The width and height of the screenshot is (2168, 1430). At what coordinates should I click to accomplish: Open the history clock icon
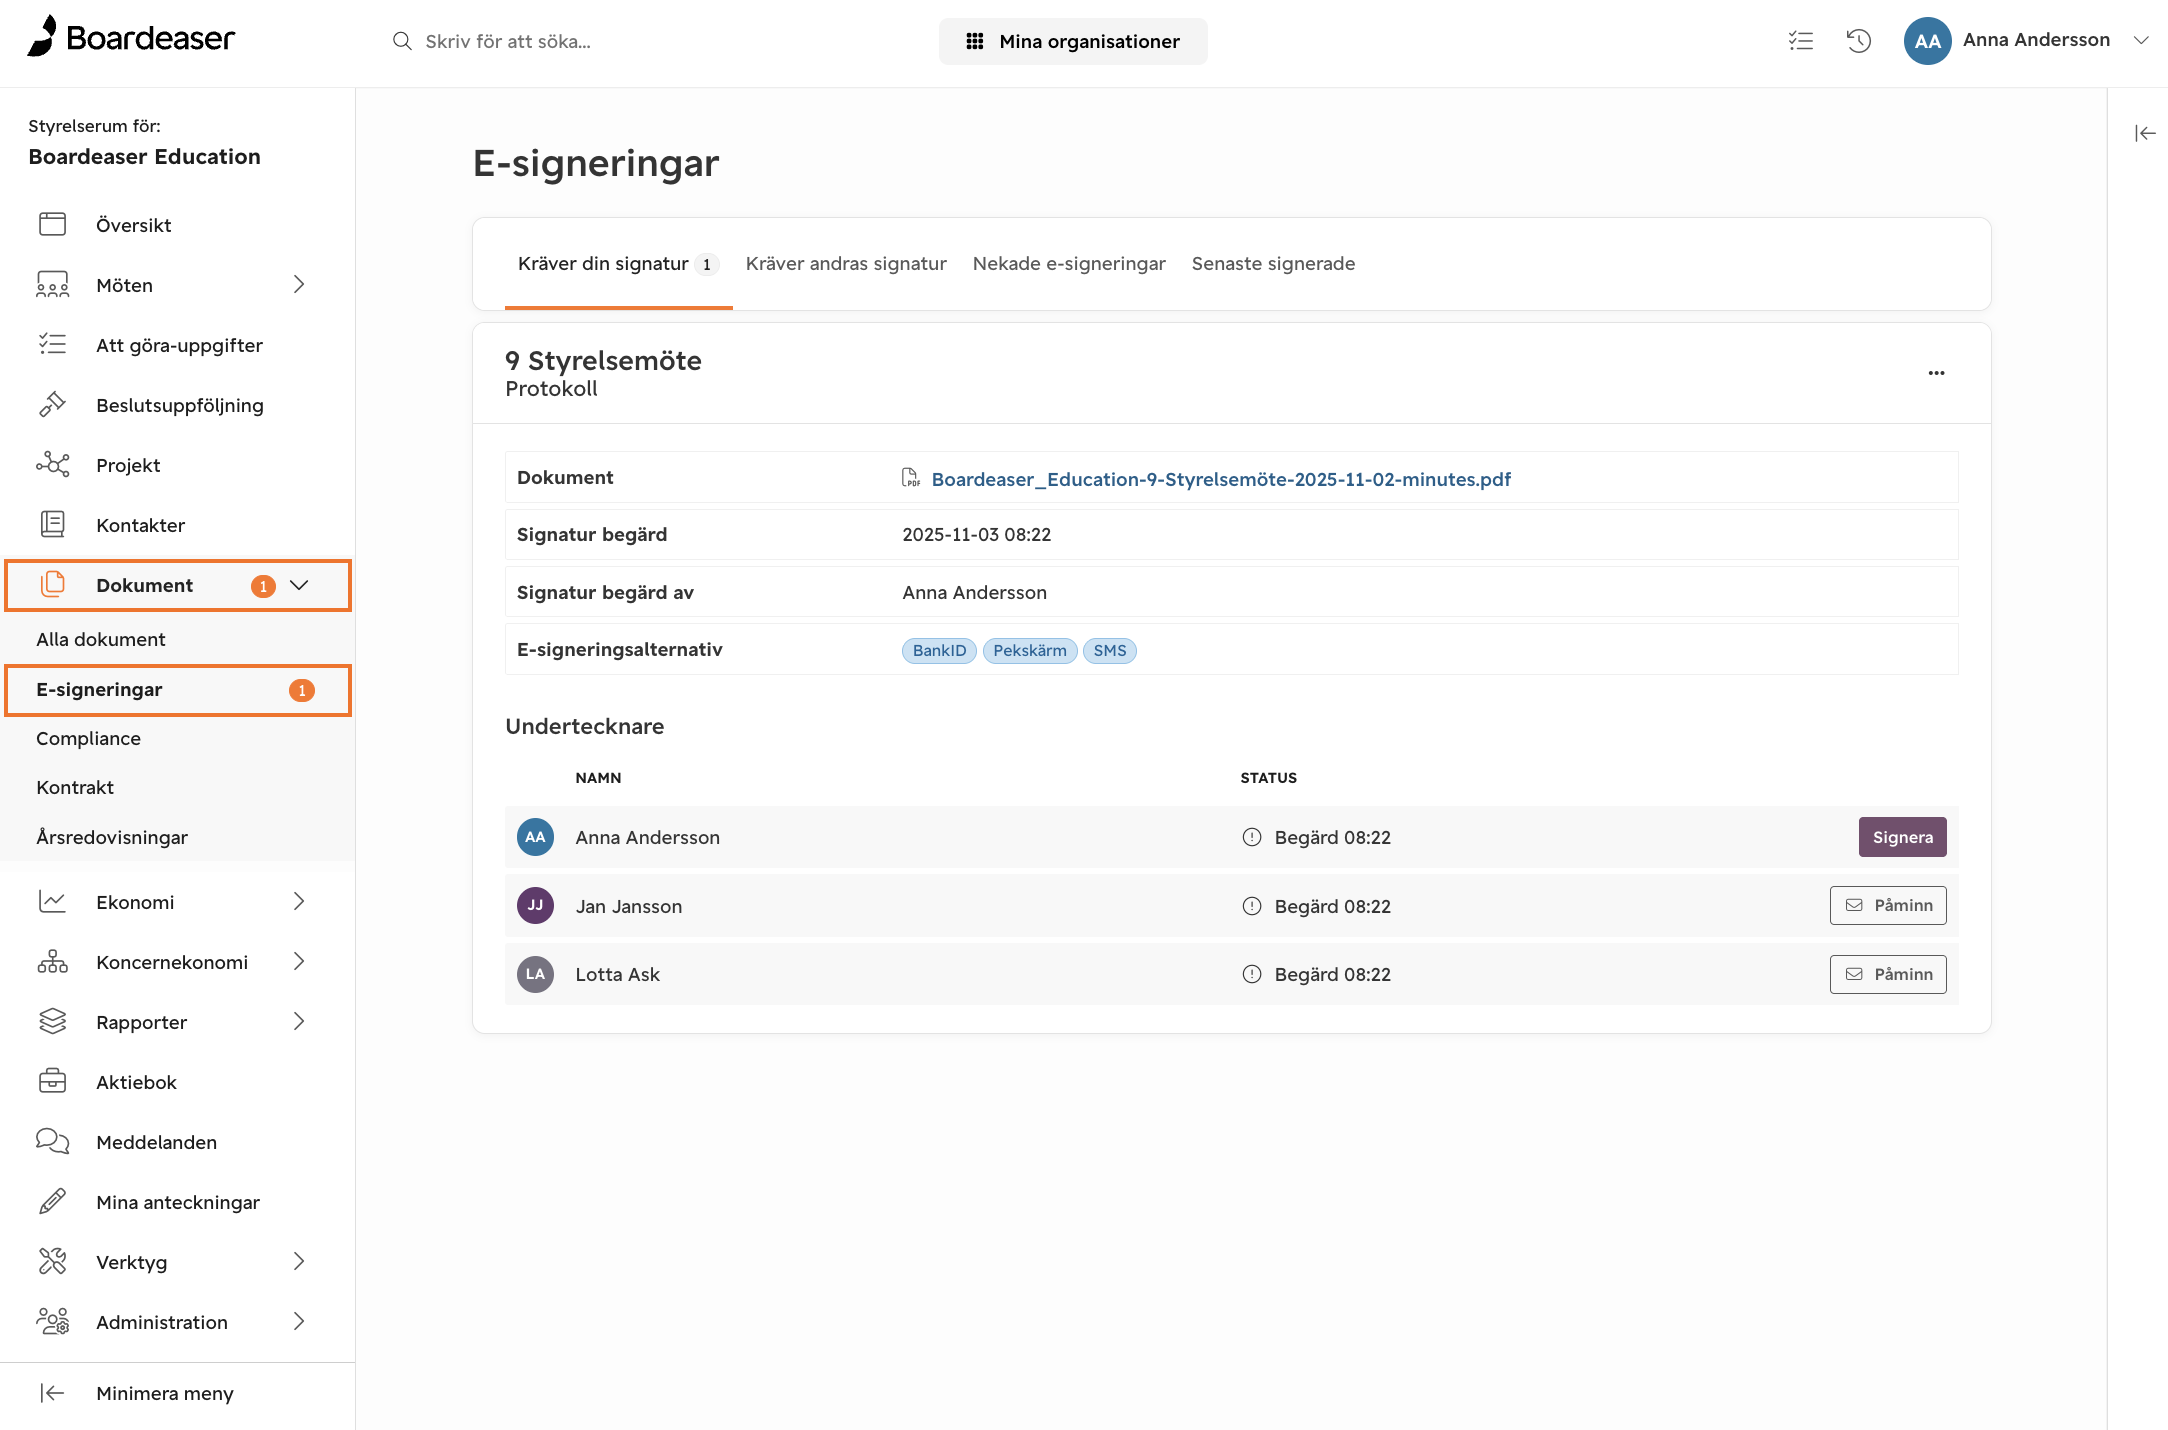point(1859,41)
